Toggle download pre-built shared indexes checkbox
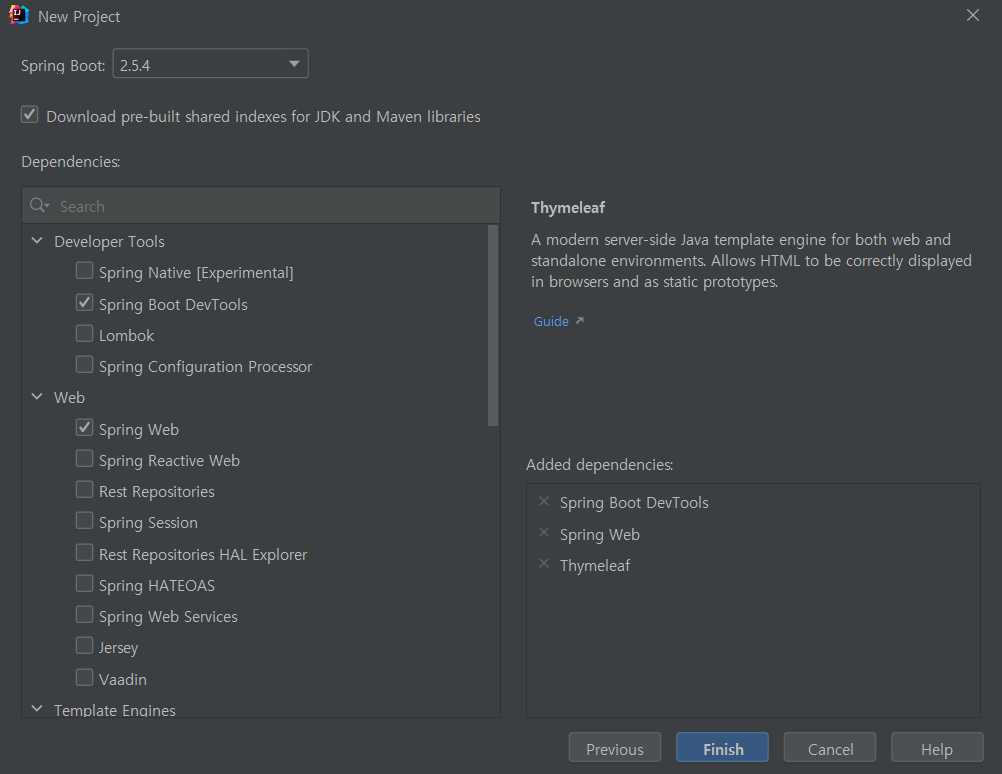This screenshot has height=774, width=1002. click(29, 115)
